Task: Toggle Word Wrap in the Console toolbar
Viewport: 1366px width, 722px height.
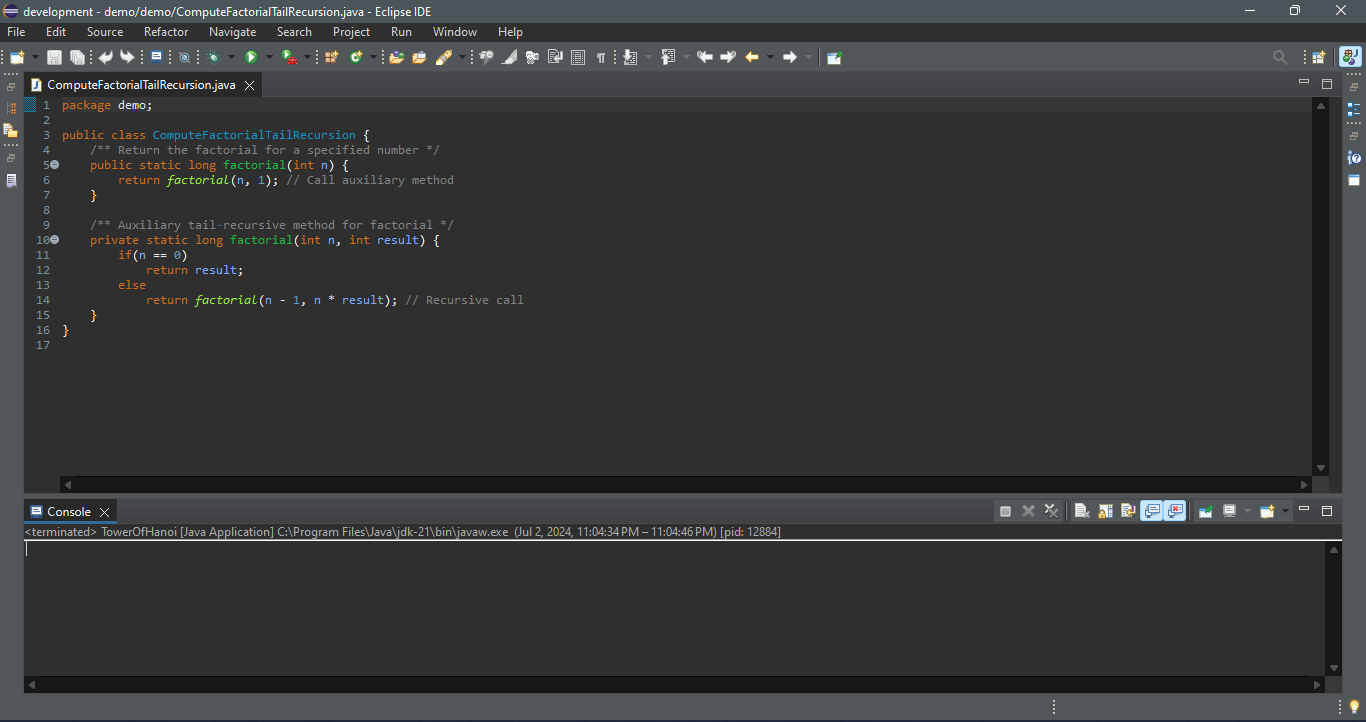Action: coord(1128,511)
